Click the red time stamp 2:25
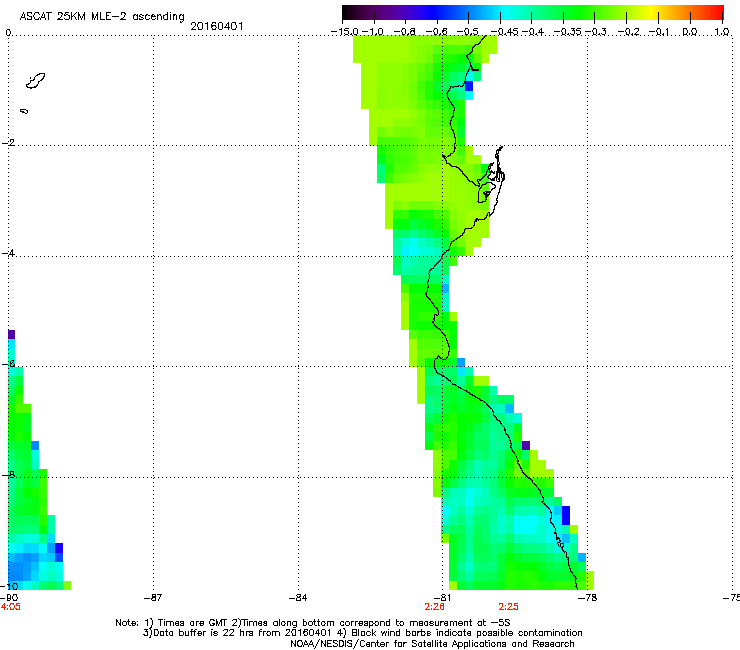Image resolution: width=740 pixels, height=650 pixels. click(508, 607)
